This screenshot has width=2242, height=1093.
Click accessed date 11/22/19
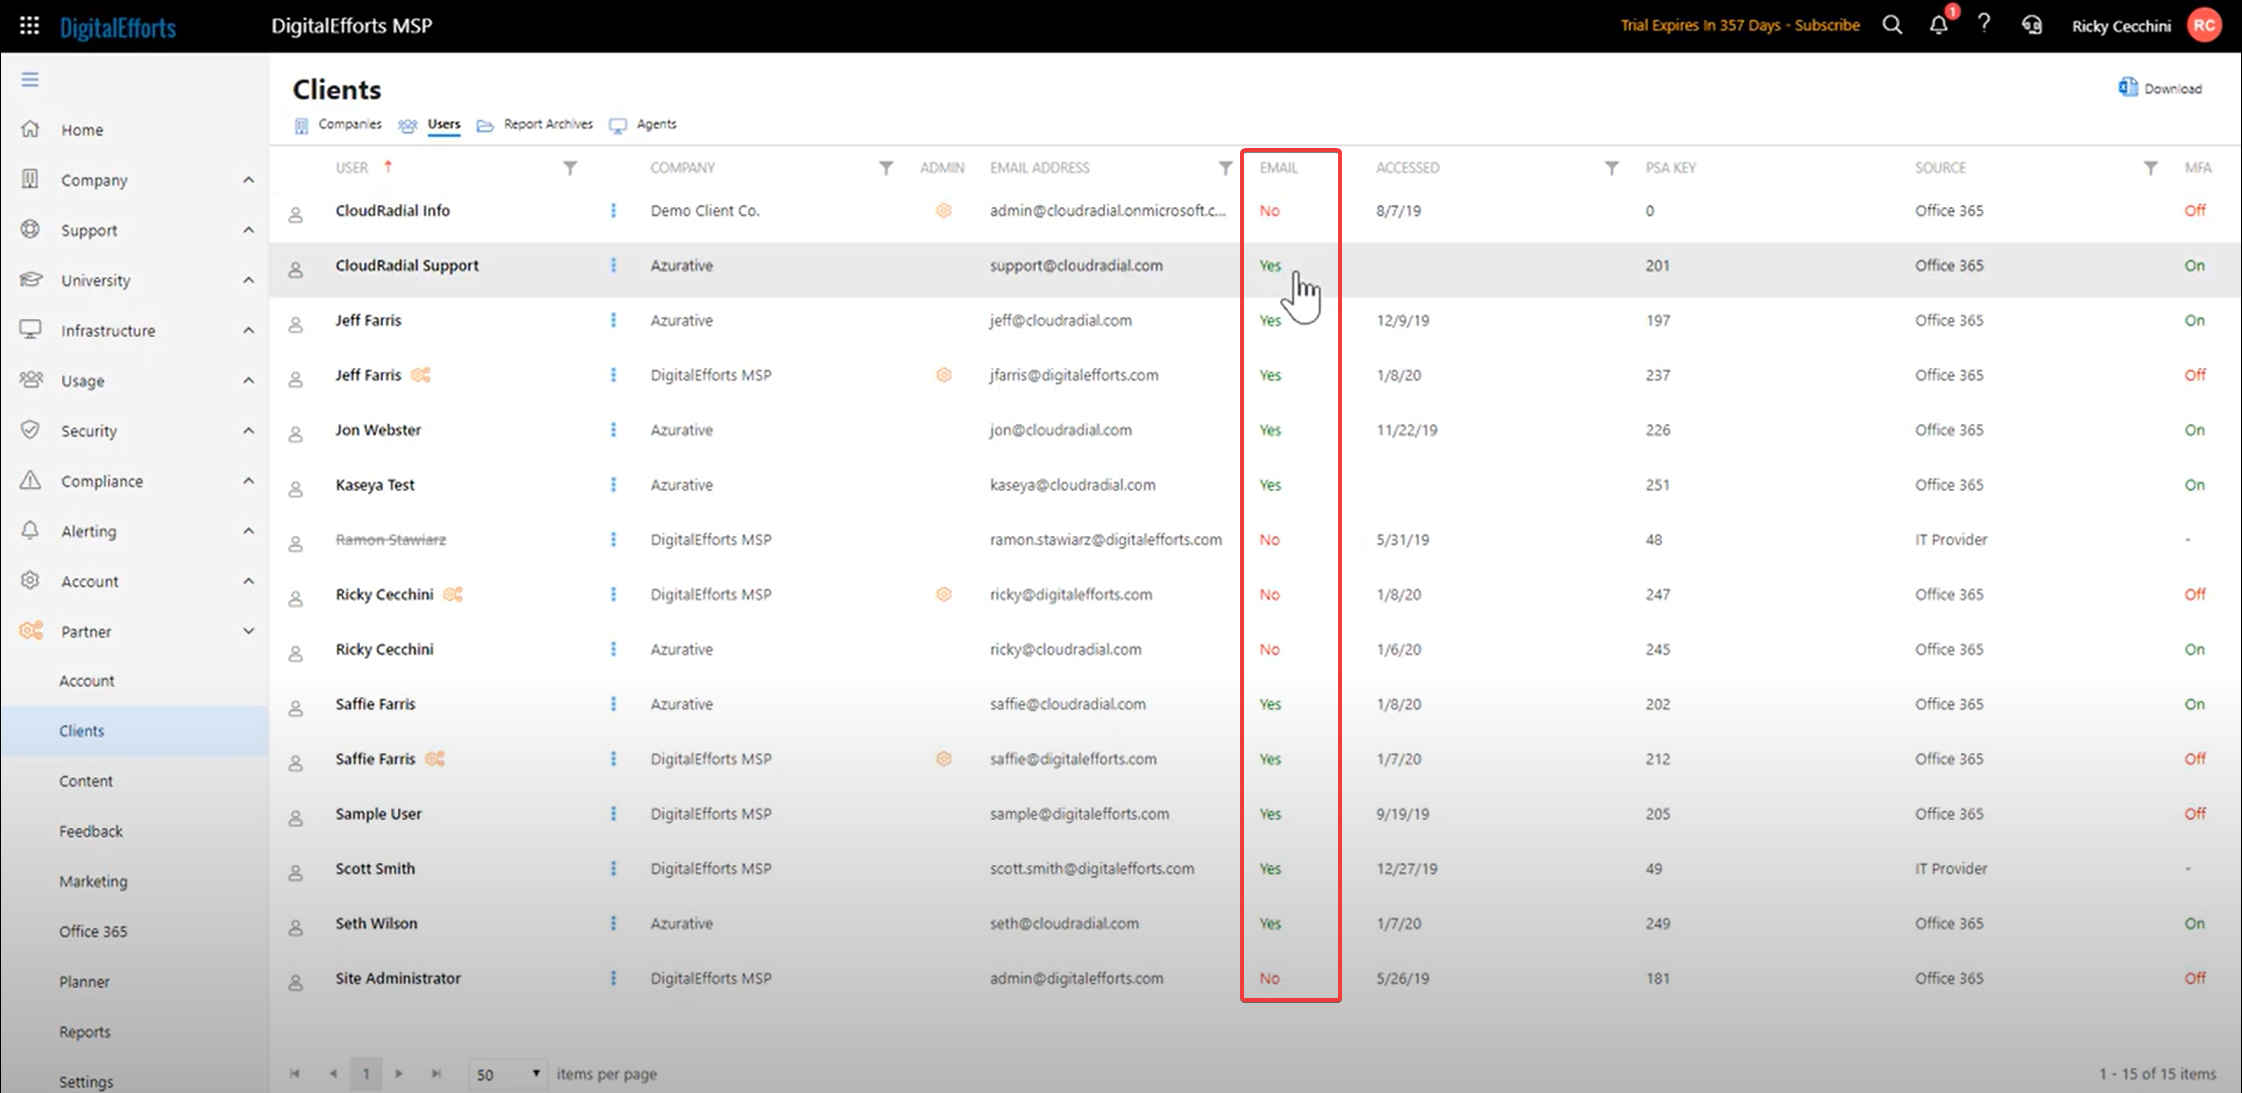(x=1407, y=430)
